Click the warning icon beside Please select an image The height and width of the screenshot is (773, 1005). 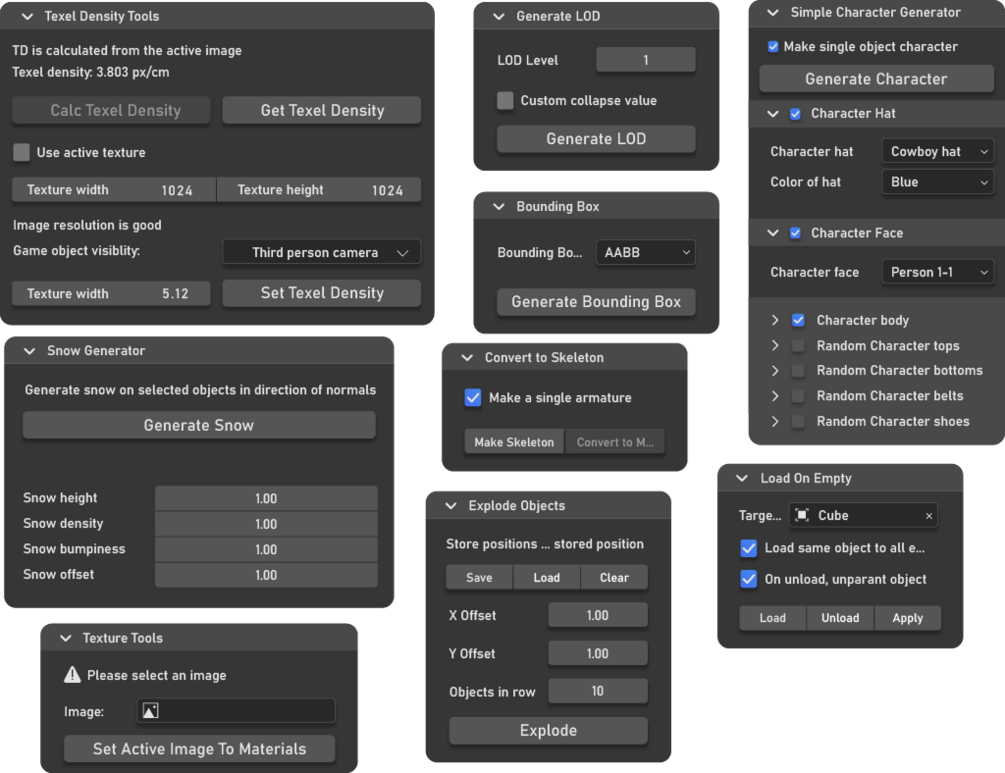[72, 675]
